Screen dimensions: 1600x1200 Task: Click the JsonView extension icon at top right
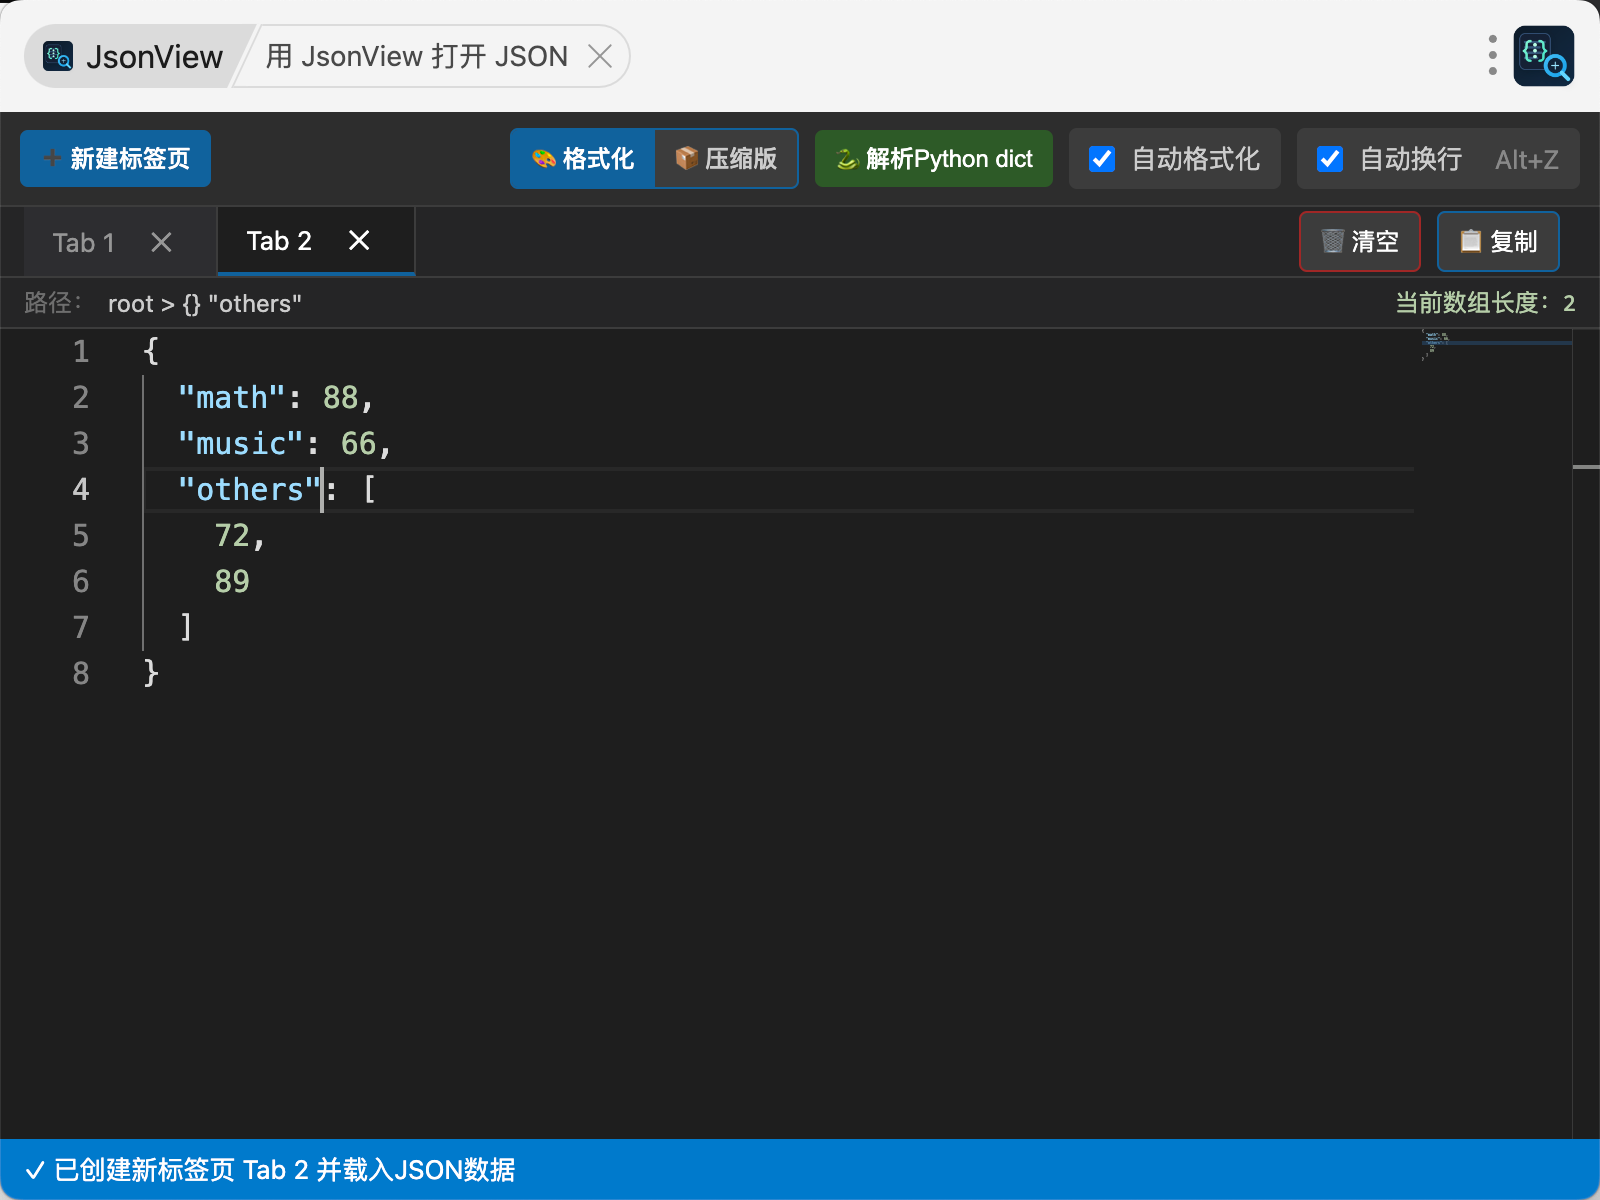pyautogui.click(x=1543, y=56)
